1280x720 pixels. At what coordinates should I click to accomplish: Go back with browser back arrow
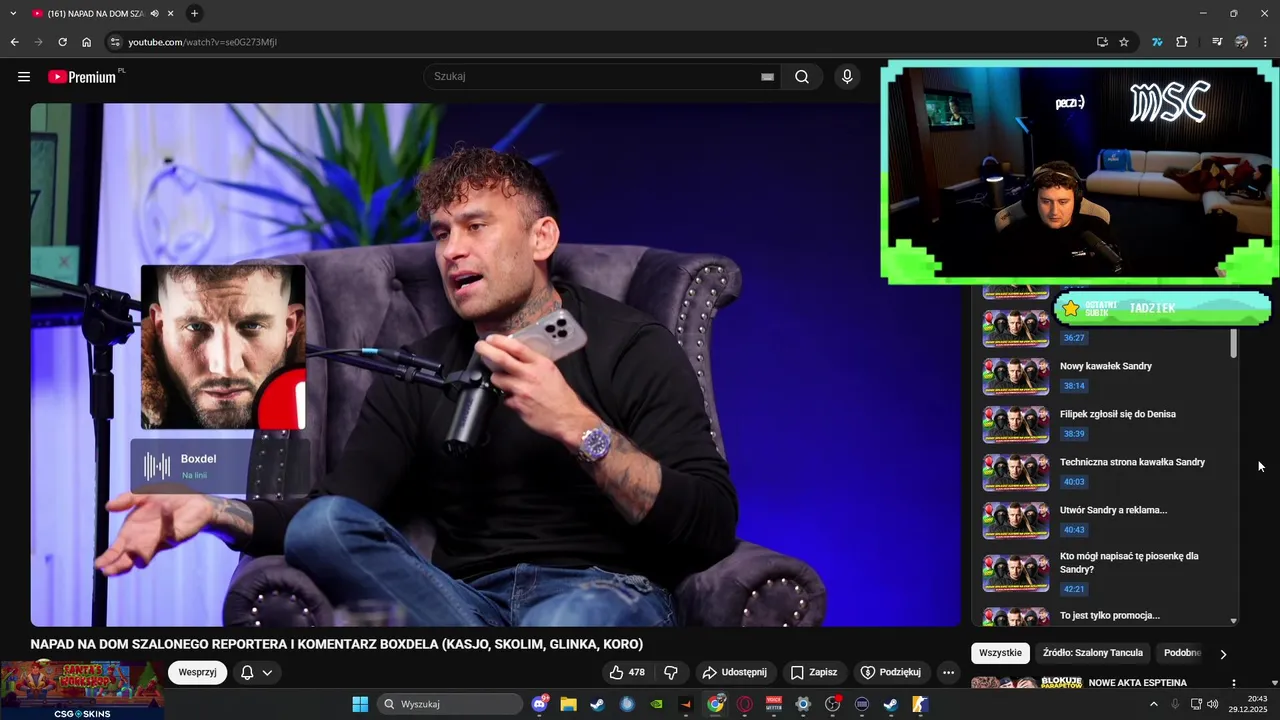[x=14, y=42]
